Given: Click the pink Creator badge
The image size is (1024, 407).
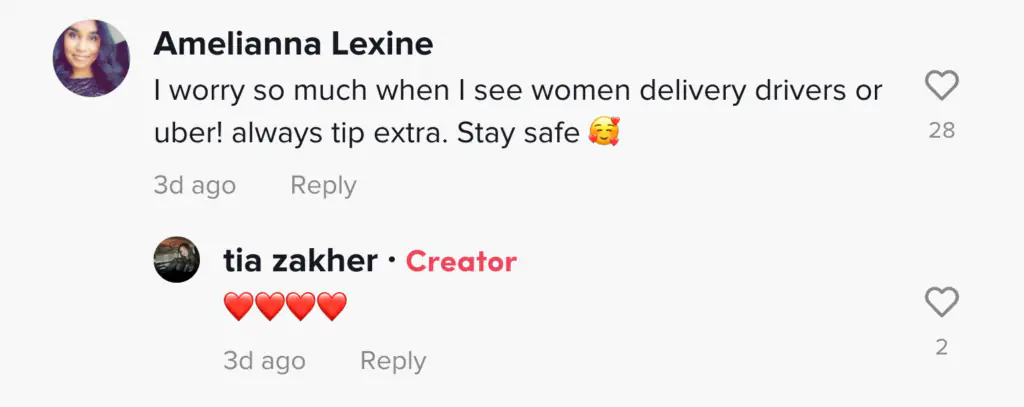Looking at the screenshot, I should (461, 262).
